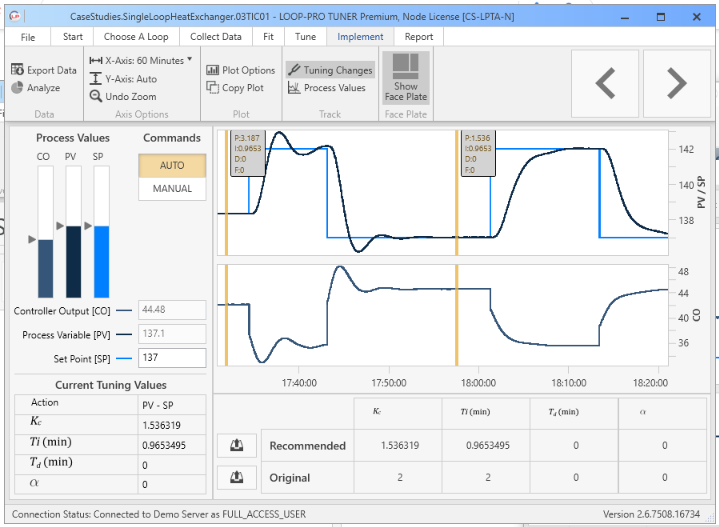Click the Kc value 1.536319 in Current Tuning
The height and width of the screenshot is (527, 719).
click(x=161, y=425)
